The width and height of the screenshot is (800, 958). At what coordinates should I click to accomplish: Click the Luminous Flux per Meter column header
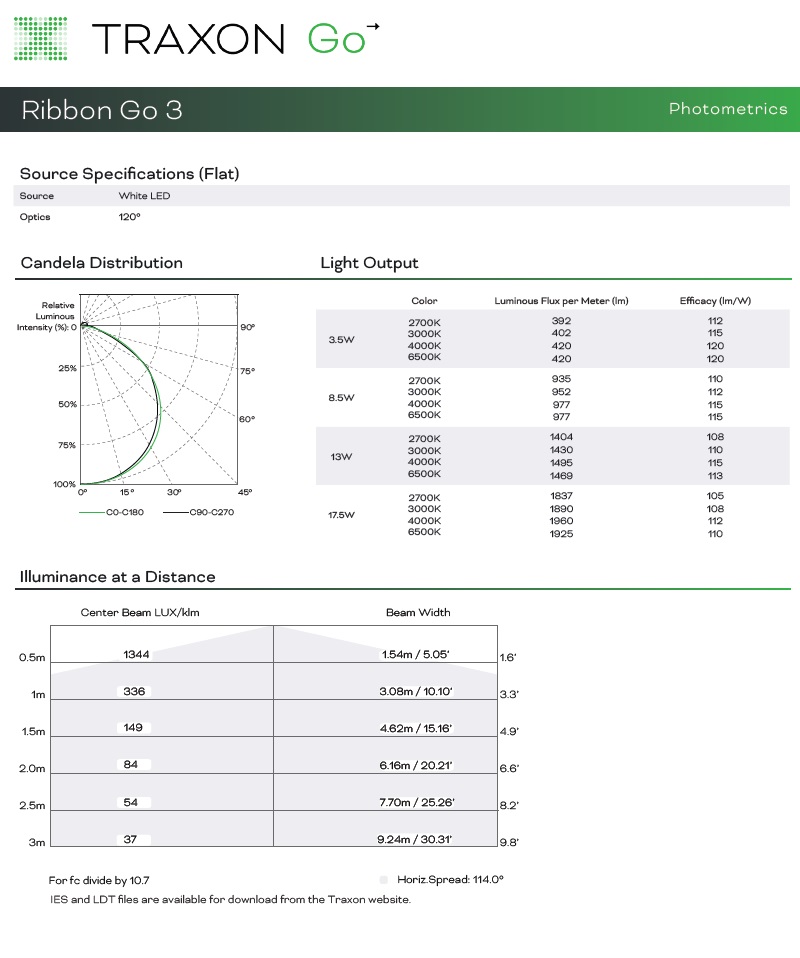561,301
